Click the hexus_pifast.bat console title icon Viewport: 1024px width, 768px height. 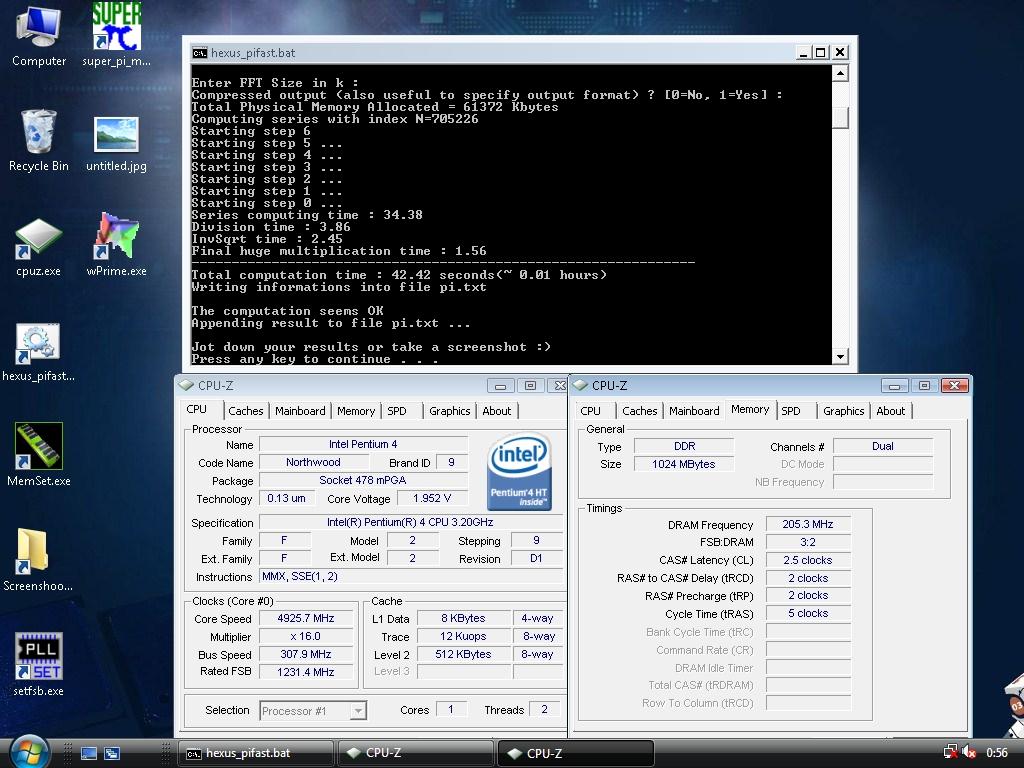[199, 53]
